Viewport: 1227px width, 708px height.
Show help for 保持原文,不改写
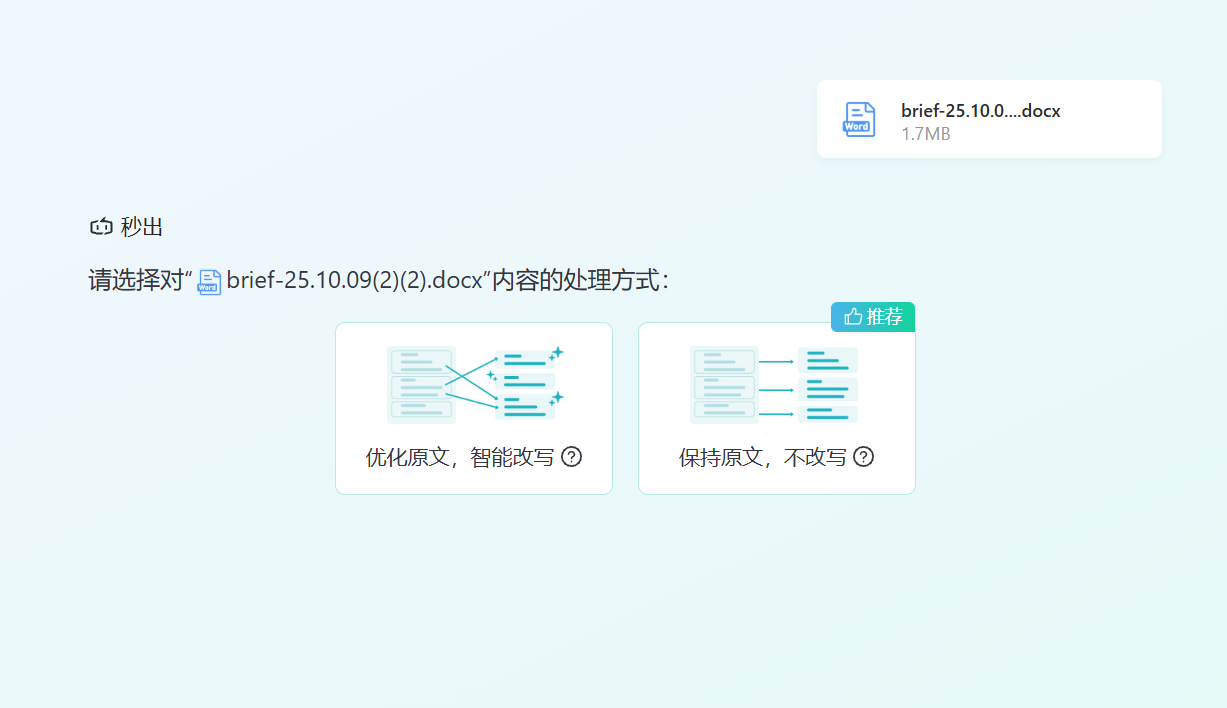point(863,457)
